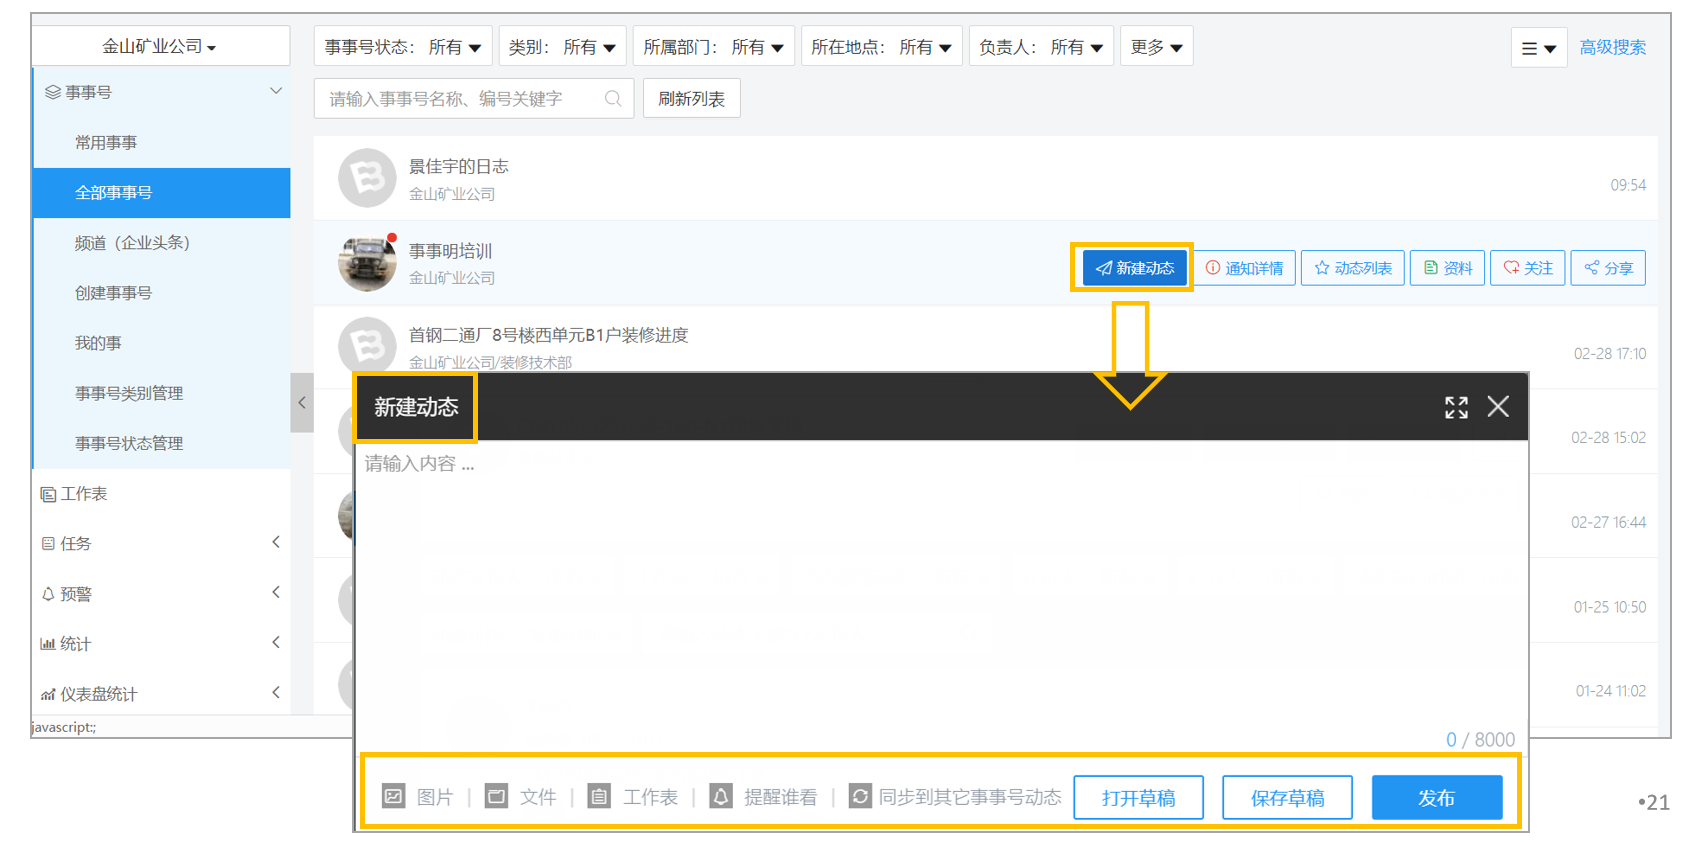Viewport: 1701px width, 842px height.
Task: Open the 事事号状态 filter dropdown
Action: [x=403, y=47]
